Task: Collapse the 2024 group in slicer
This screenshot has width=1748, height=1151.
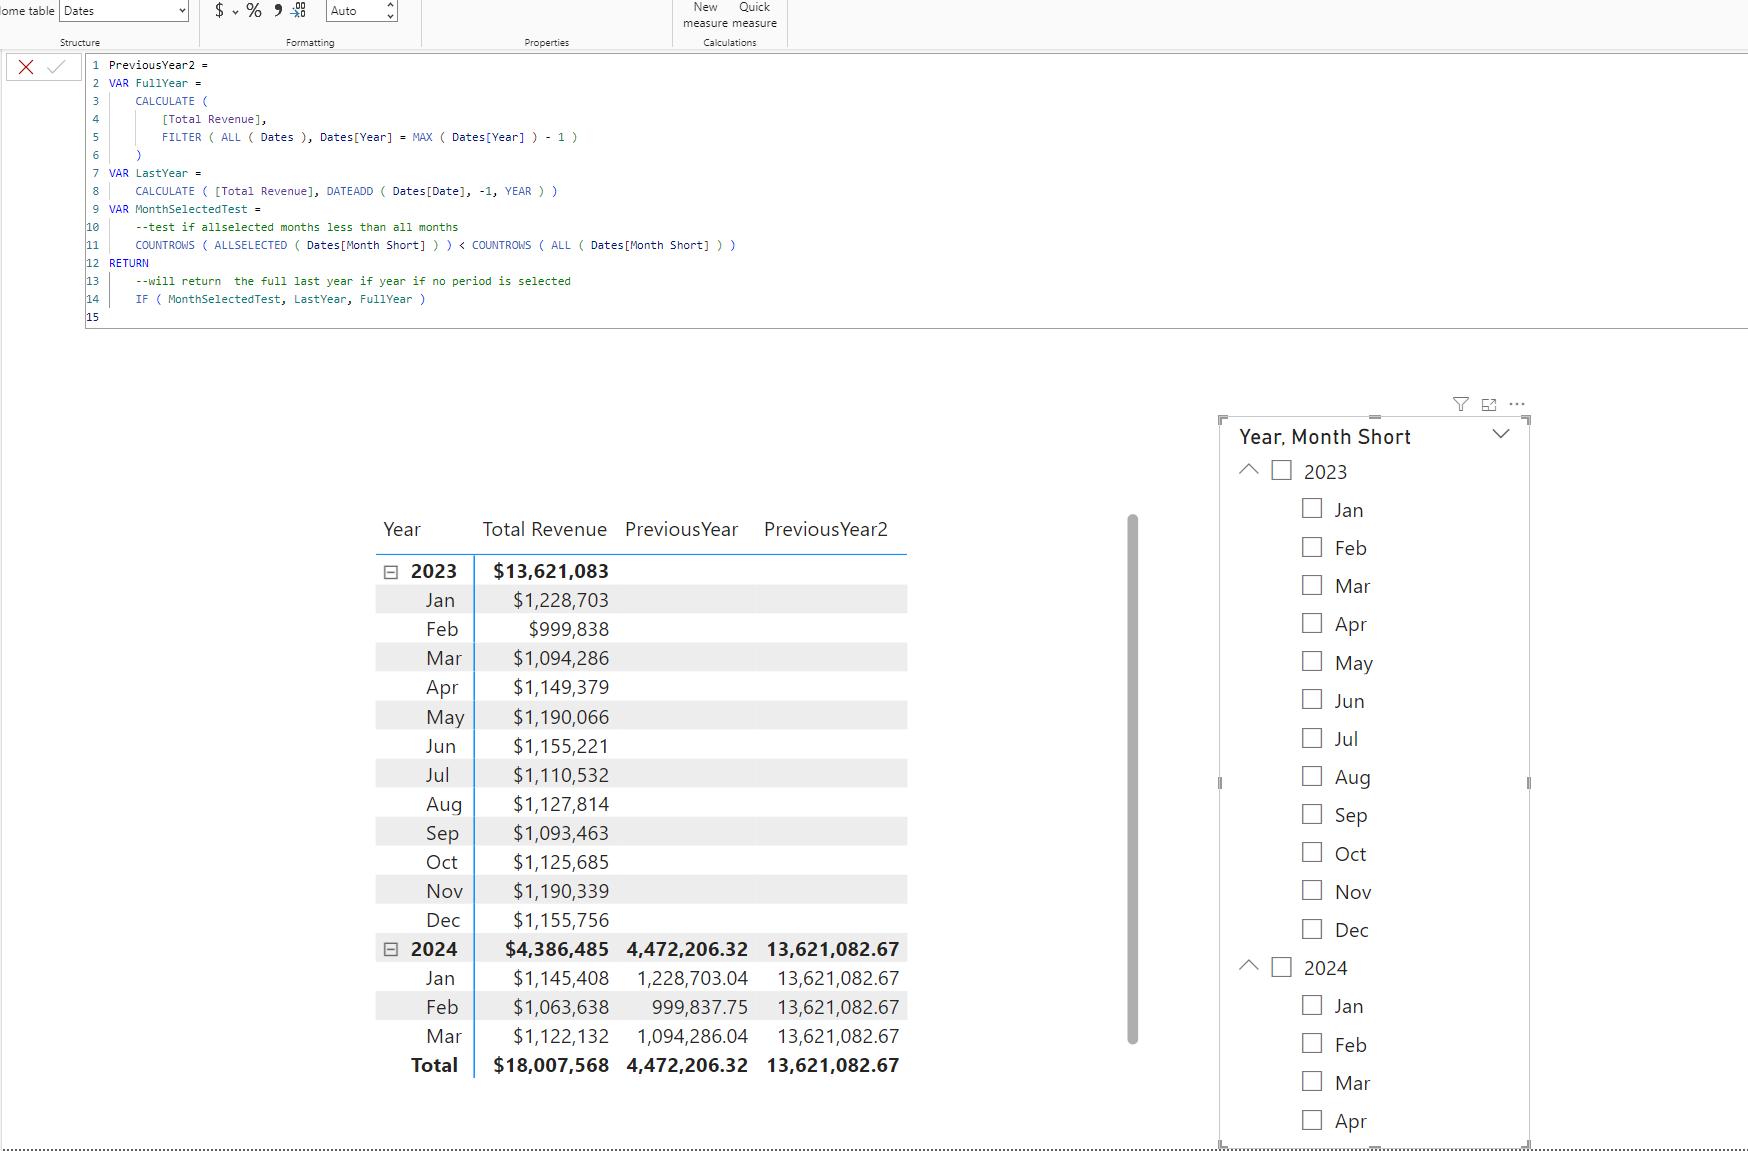Action: (x=1249, y=965)
